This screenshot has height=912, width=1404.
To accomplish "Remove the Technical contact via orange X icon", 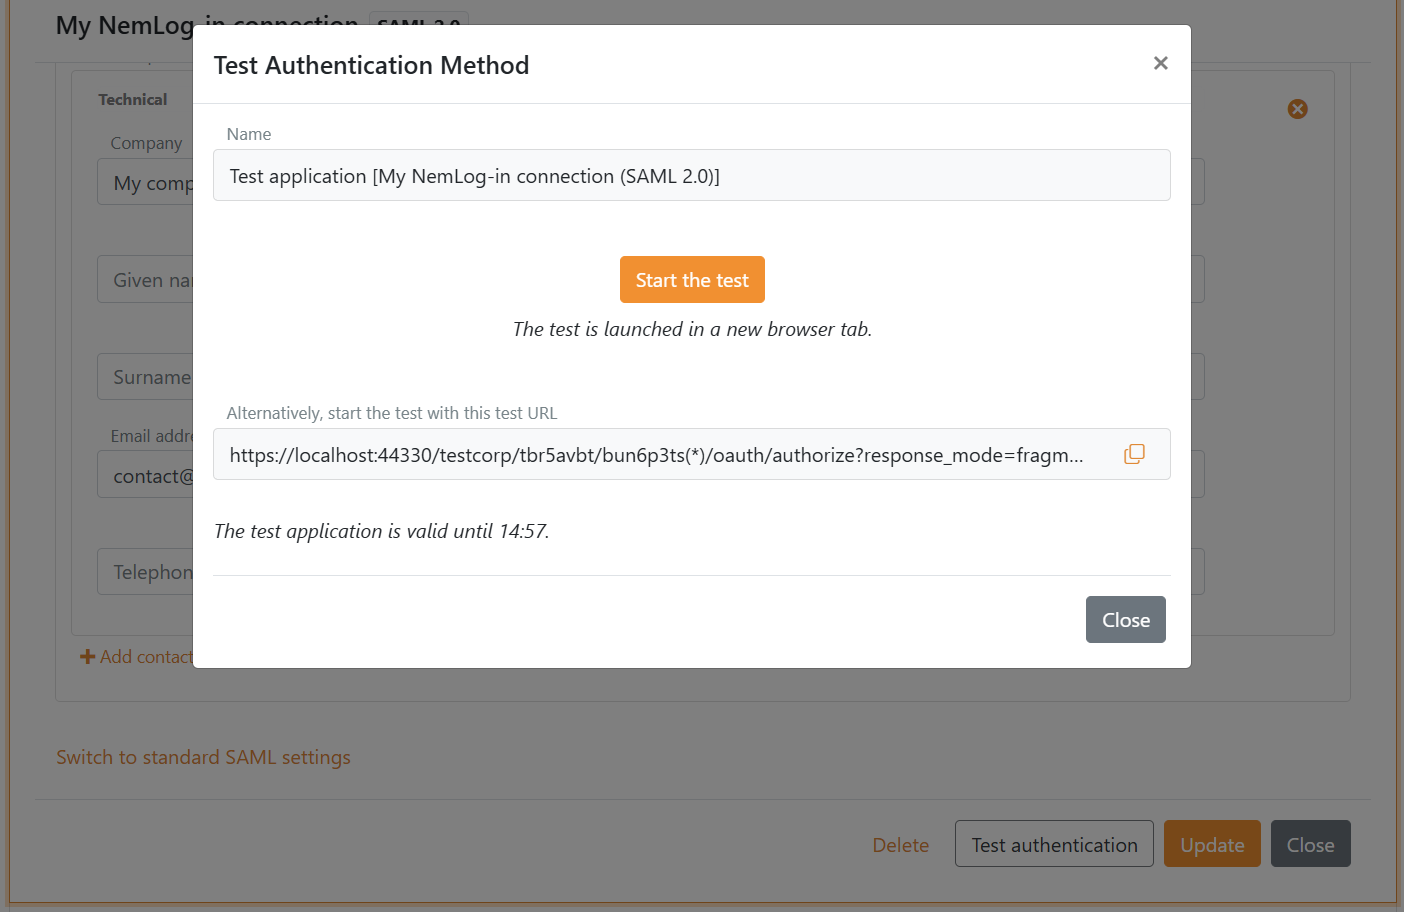I will pyautogui.click(x=1297, y=109).
